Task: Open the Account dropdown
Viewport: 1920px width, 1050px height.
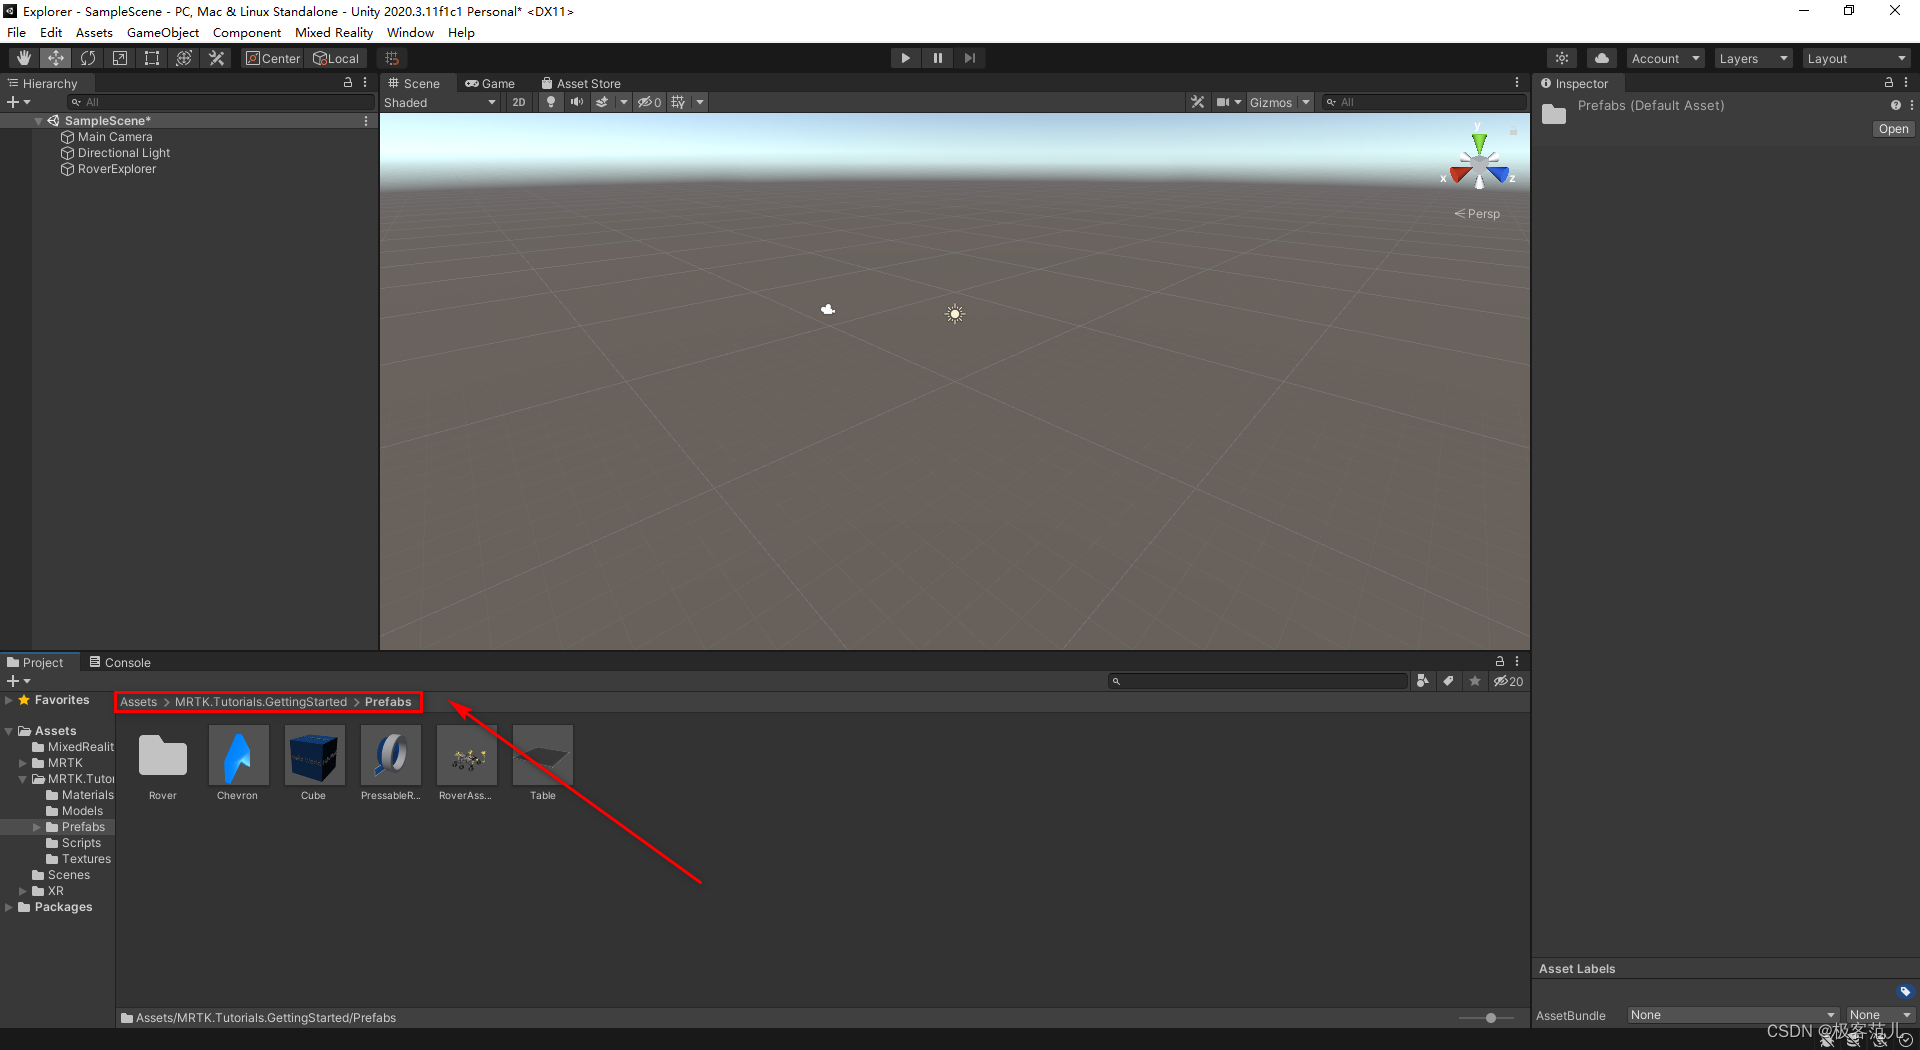Action: coord(1665,58)
